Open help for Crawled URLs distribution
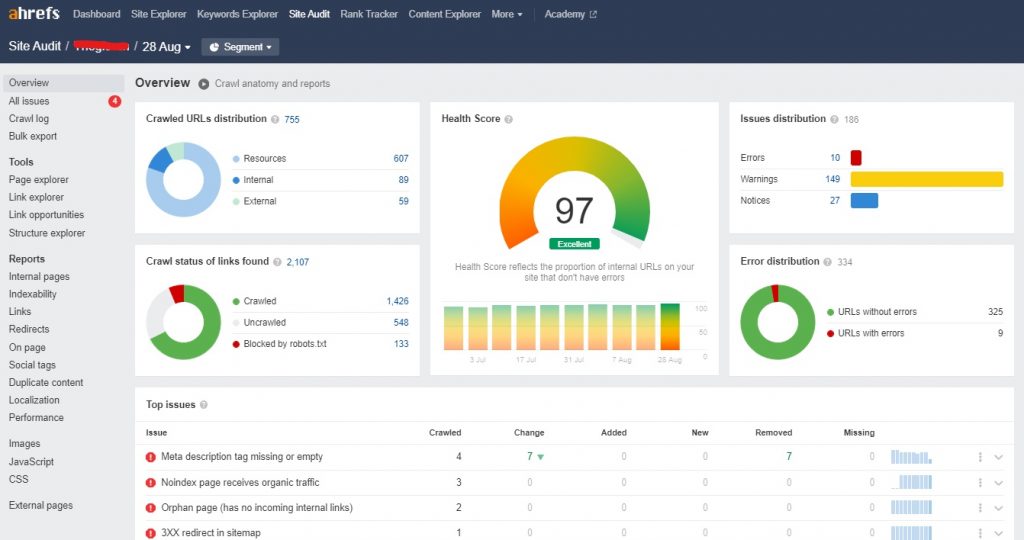The width and height of the screenshot is (1024, 540). tap(275, 119)
